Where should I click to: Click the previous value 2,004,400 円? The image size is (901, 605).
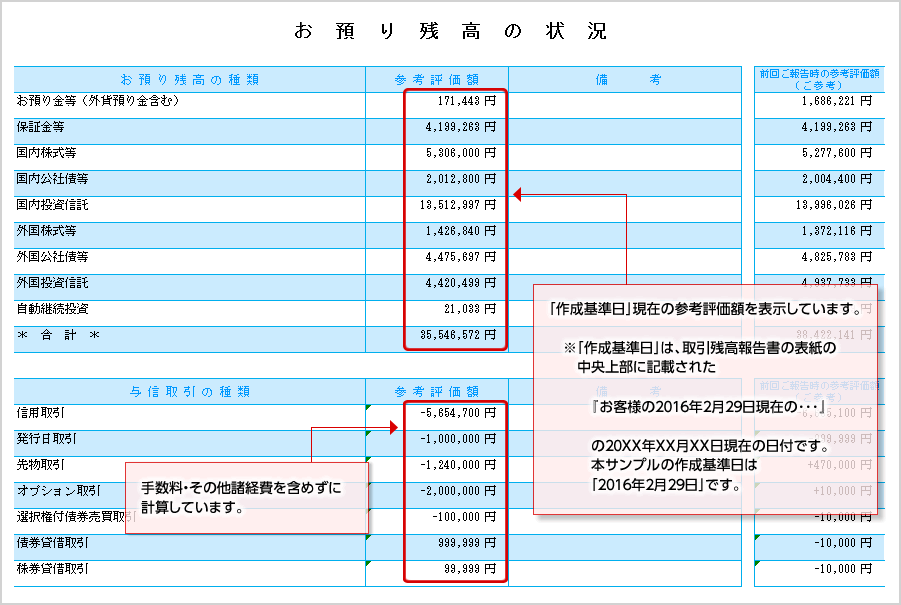[x=837, y=179]
